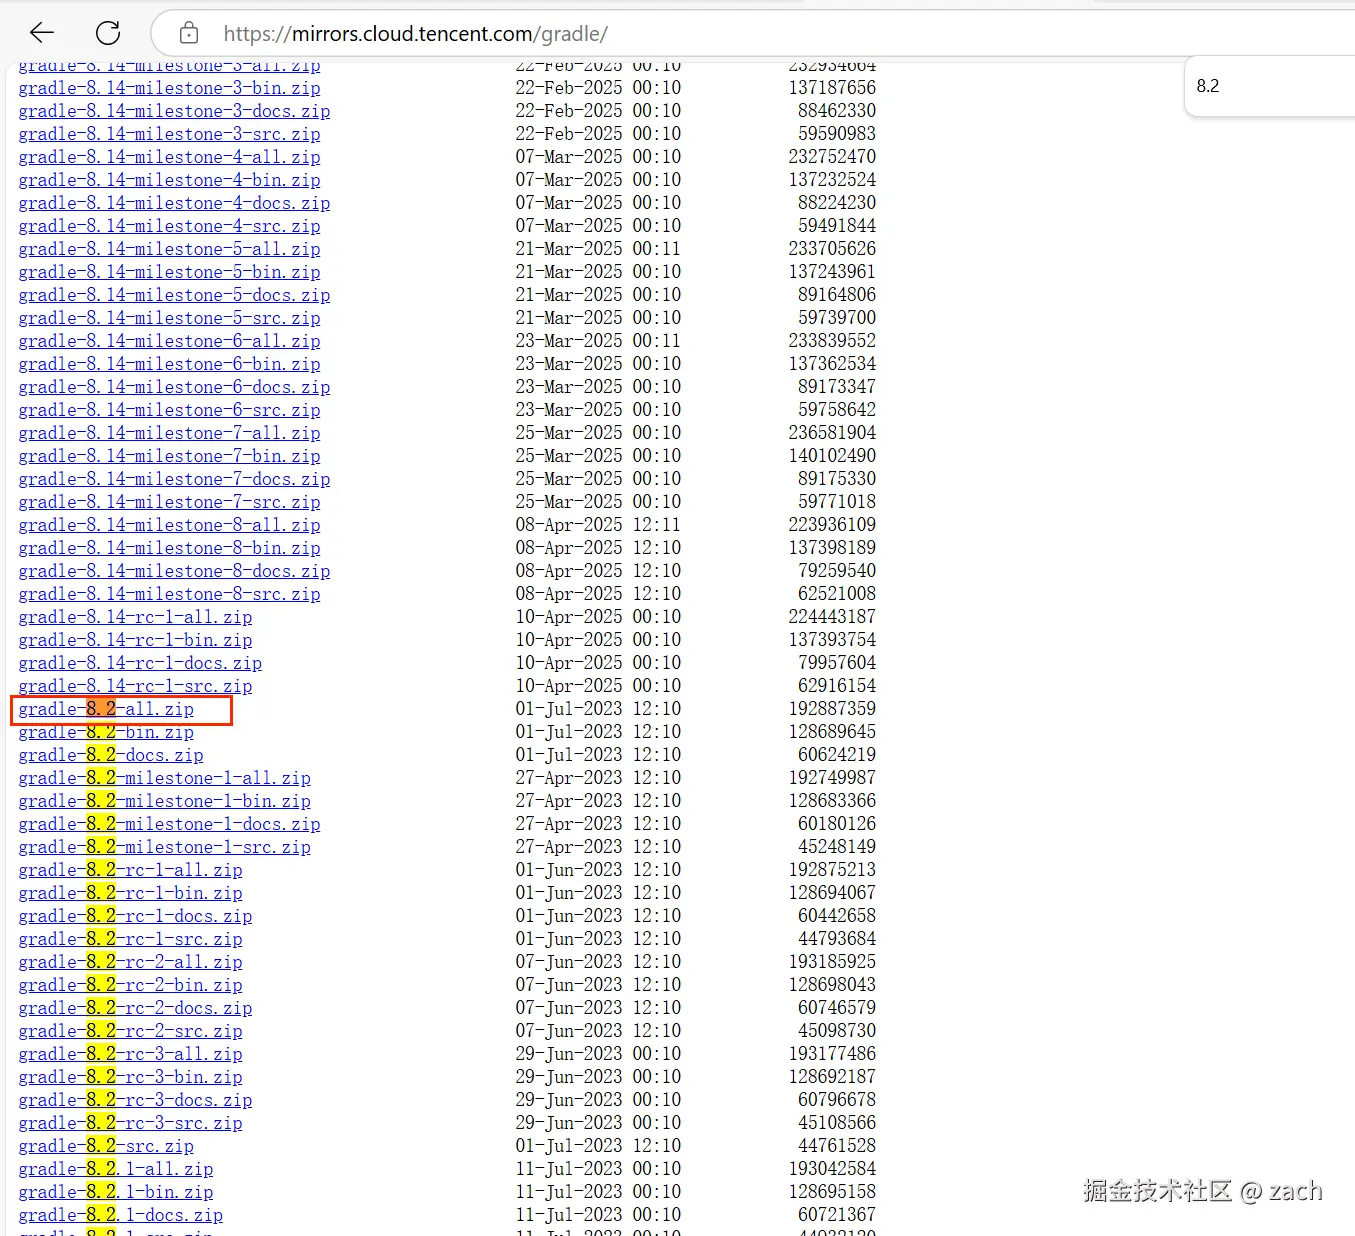This screenshot has width=1355, height=1236.
Task: Open the site info lock icon
Action: [x=189, y=34]
